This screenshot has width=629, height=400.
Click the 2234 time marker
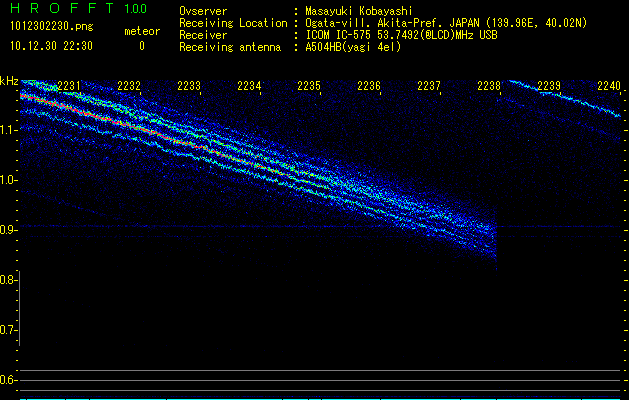click(249, 86)
